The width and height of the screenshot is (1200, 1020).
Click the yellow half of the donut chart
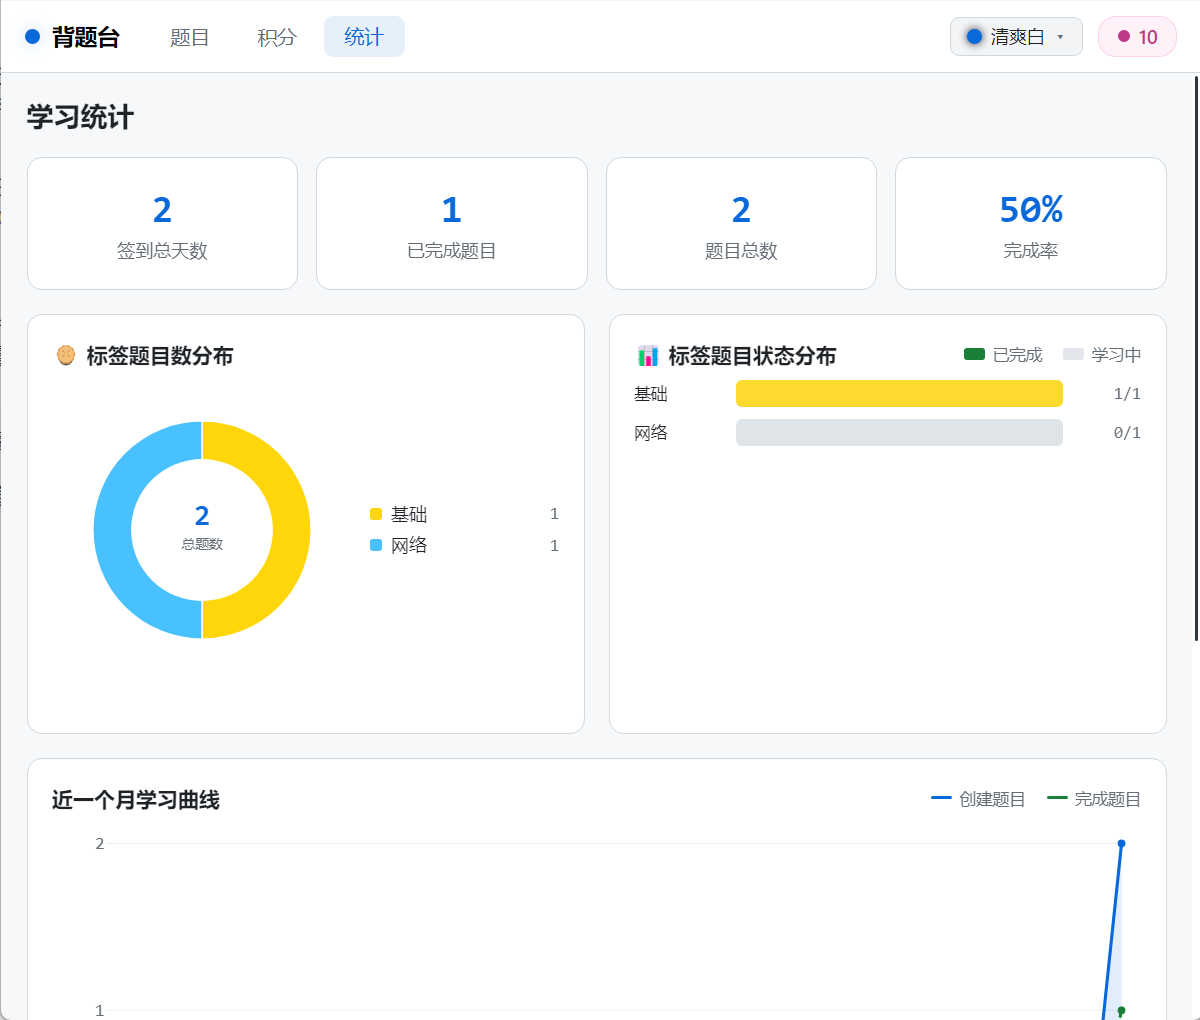(x=290, y=530)
